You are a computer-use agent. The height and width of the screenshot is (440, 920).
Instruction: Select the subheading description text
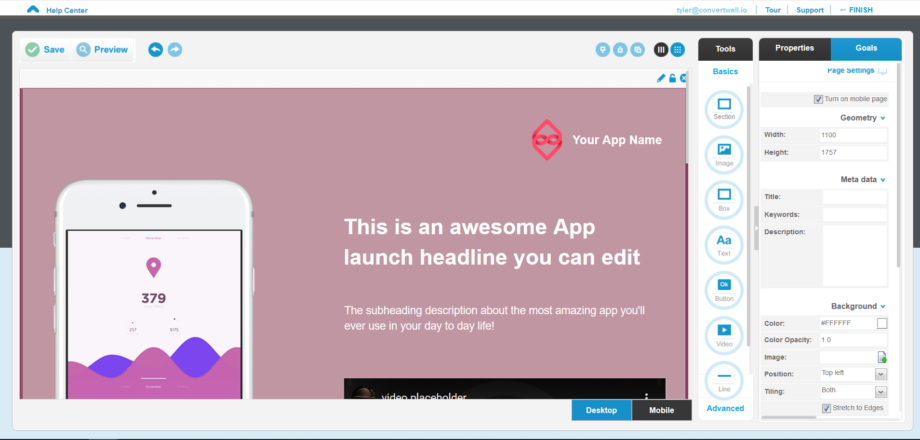[x=495, y=318]
